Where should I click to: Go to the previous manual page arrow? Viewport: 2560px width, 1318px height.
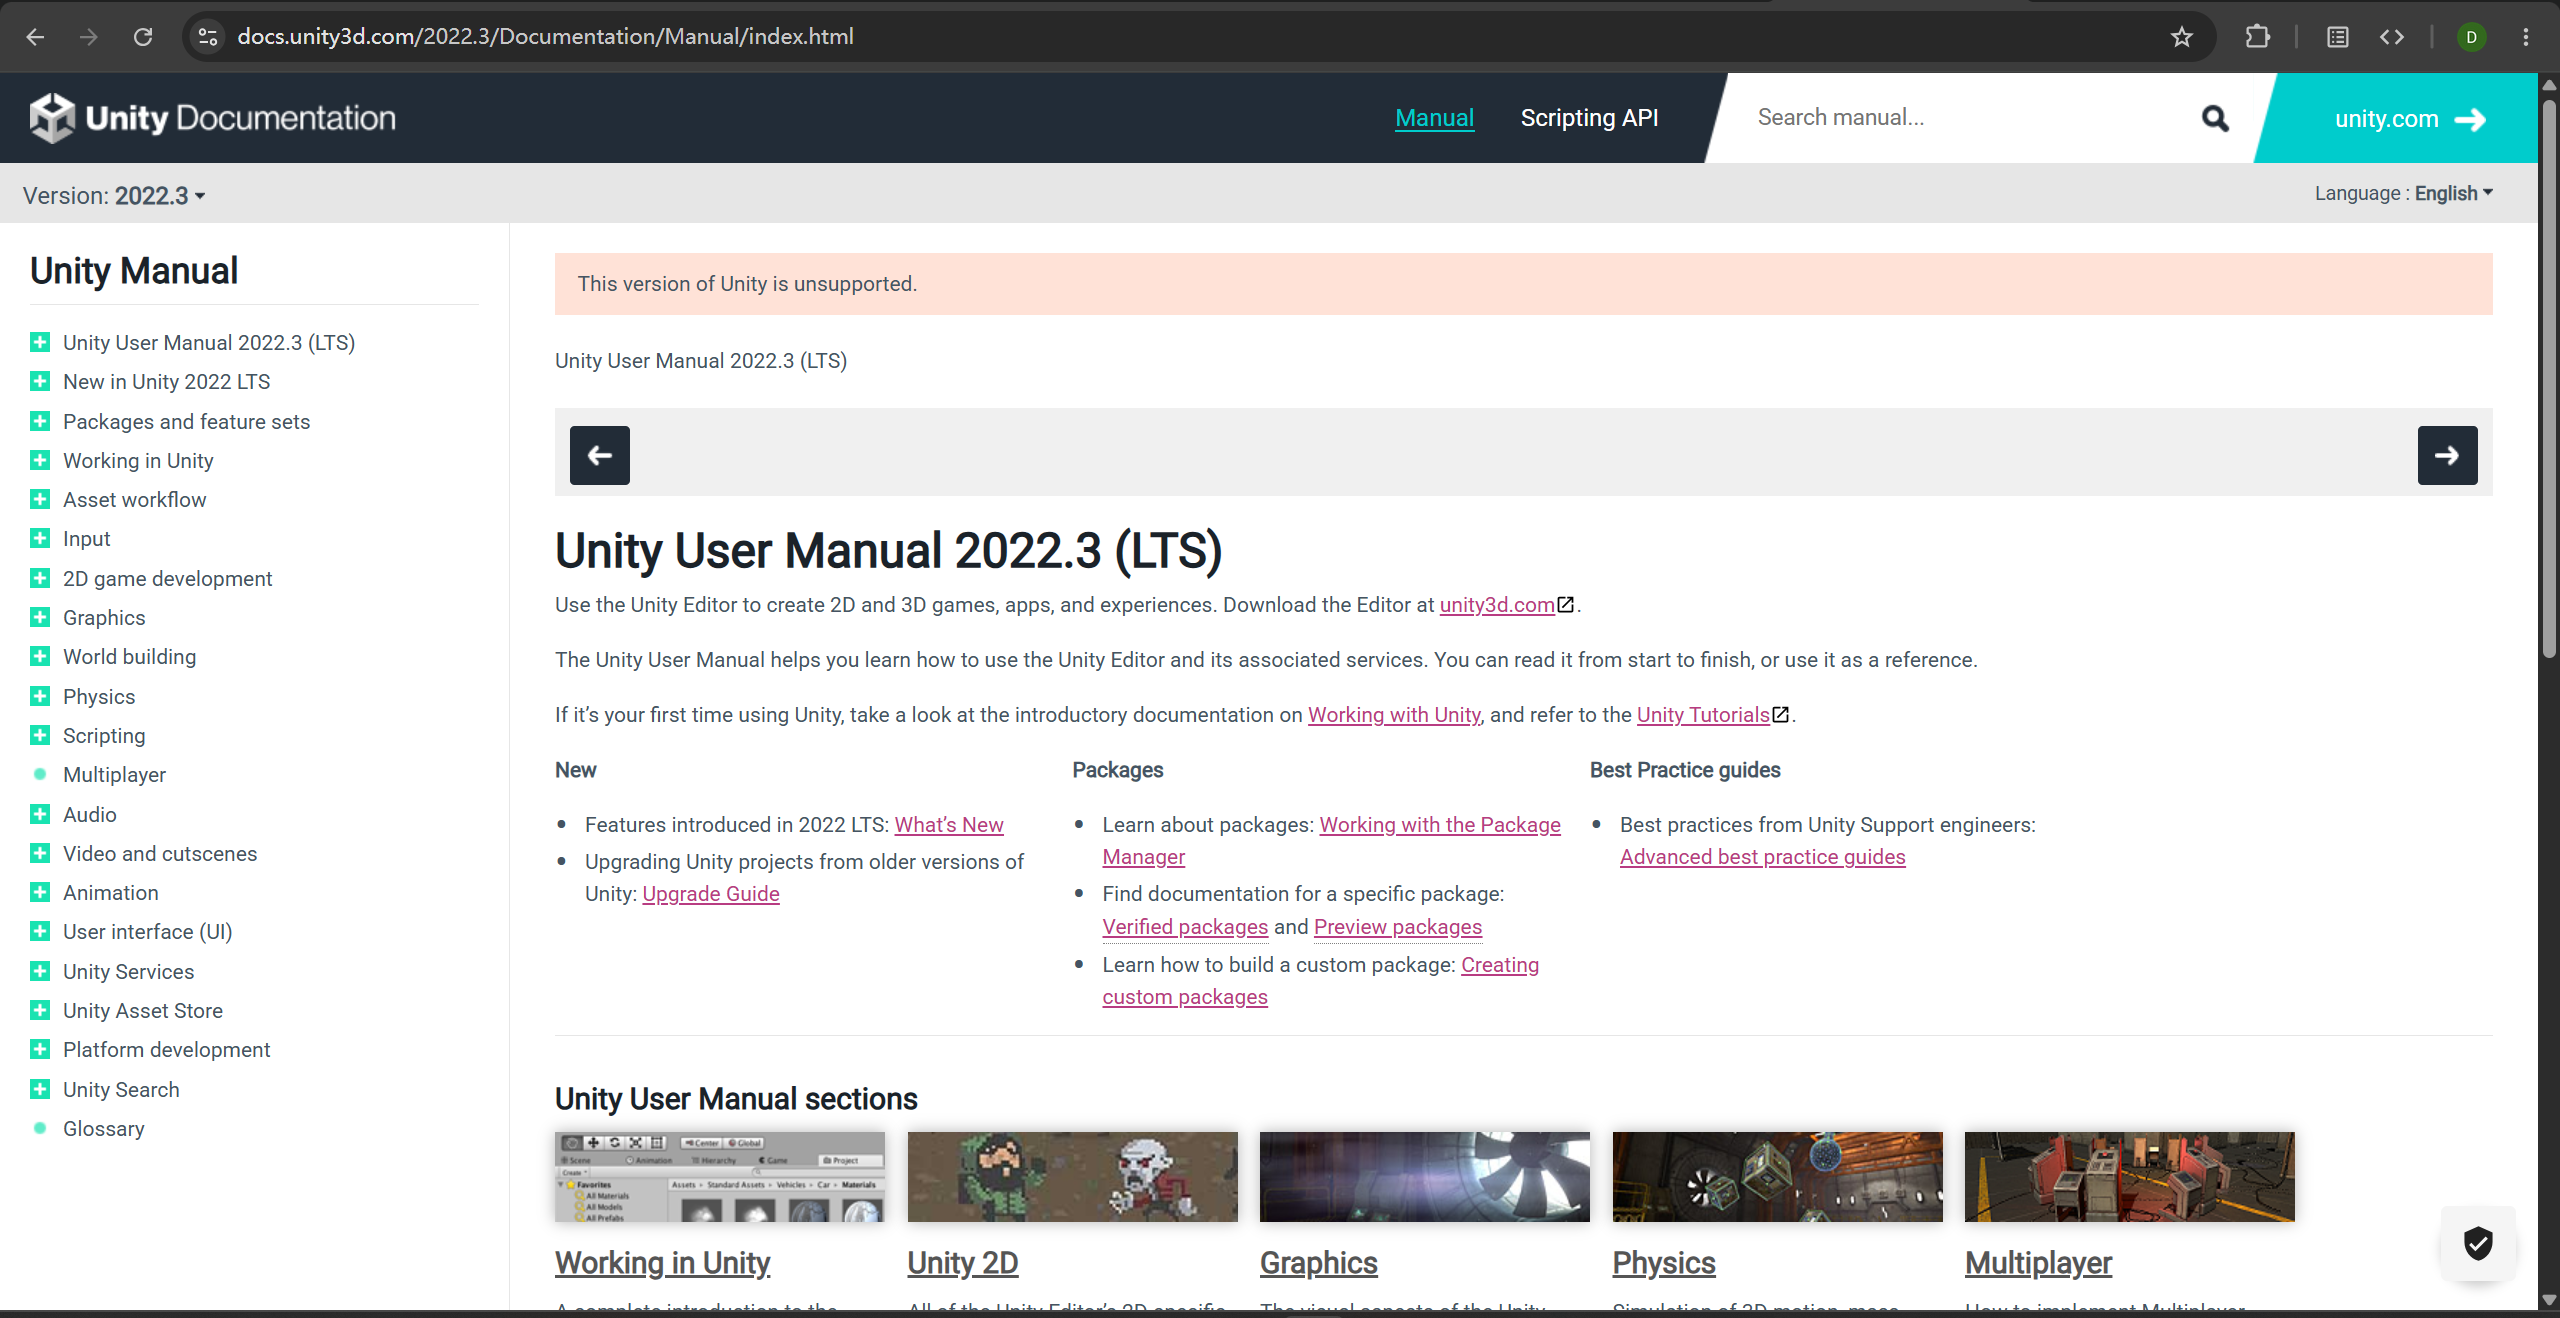point(600,455)
